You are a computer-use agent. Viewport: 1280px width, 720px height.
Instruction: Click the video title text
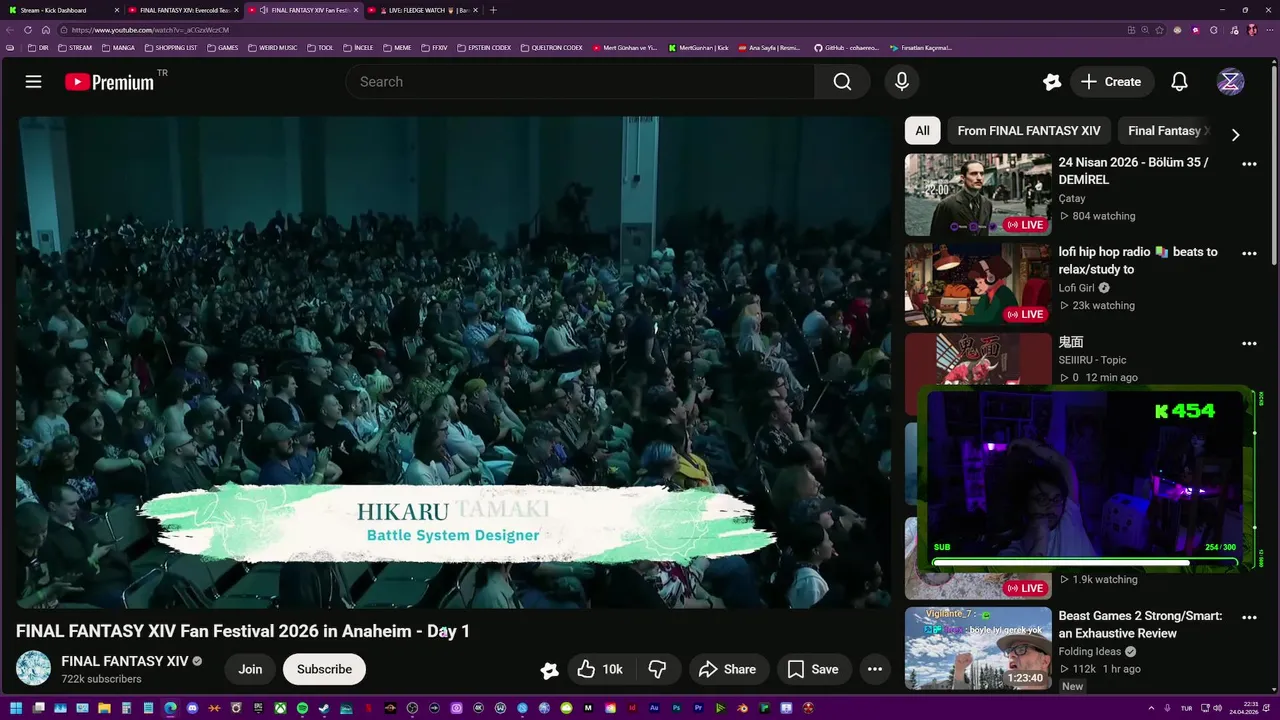point(243,631)
